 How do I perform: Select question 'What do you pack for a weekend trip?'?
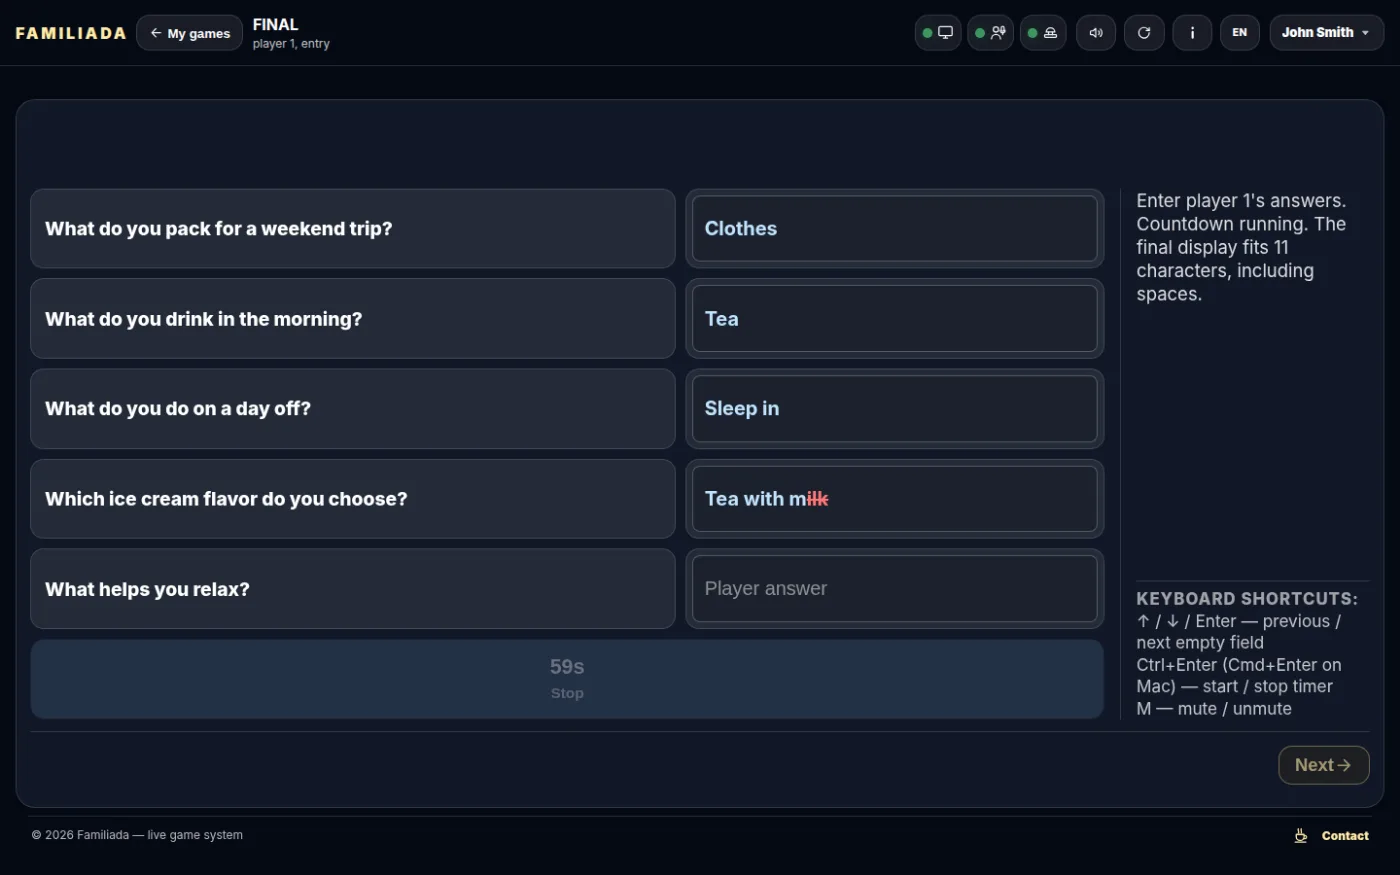point(353,229)
